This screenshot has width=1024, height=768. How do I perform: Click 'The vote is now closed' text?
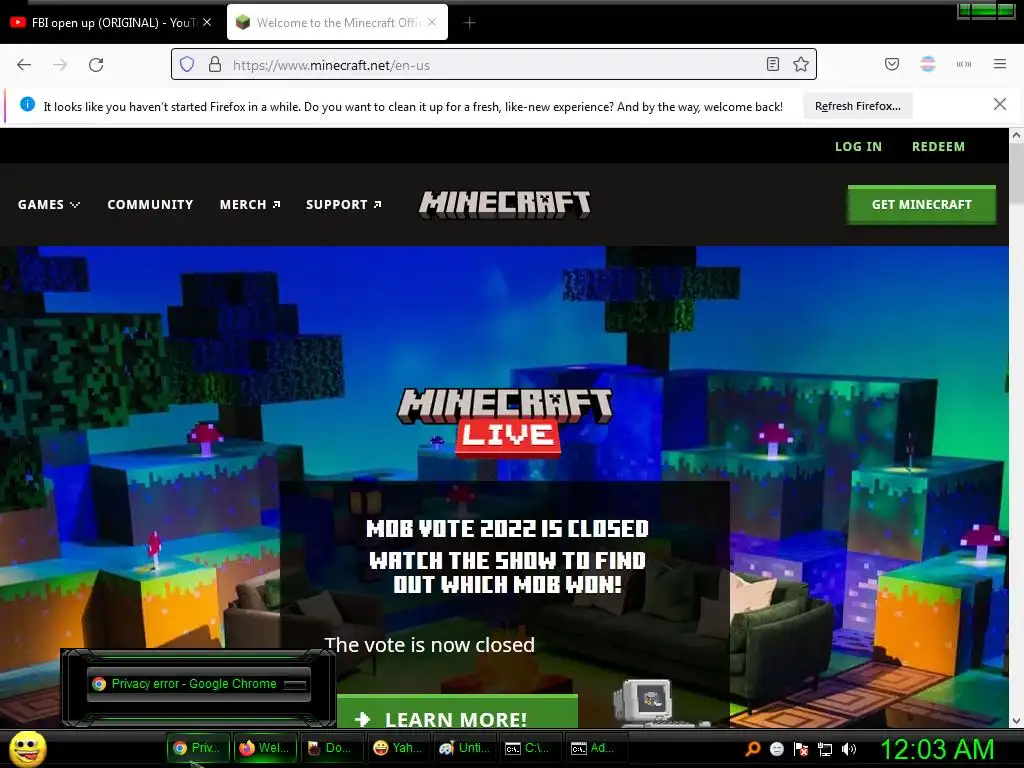tap(430, 645)
